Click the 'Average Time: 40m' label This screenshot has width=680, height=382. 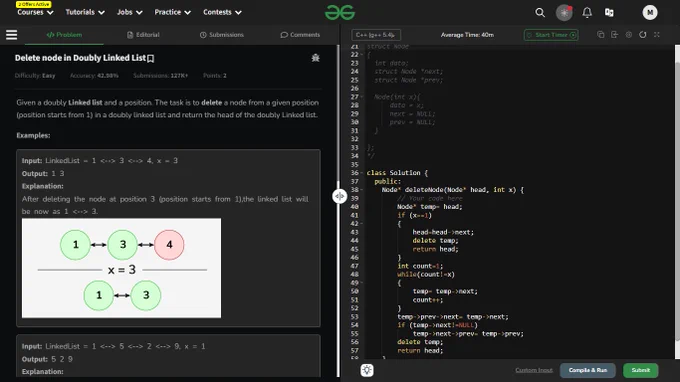tap(467, 35)
